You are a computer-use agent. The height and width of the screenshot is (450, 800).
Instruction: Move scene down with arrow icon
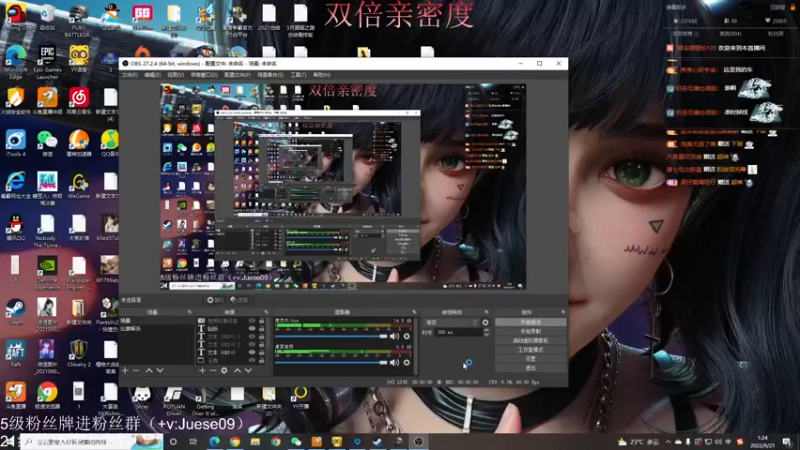(x=160, y=370)
